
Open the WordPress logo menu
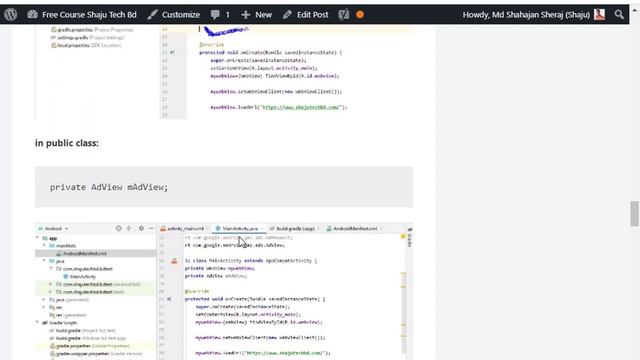click(11, 15)
